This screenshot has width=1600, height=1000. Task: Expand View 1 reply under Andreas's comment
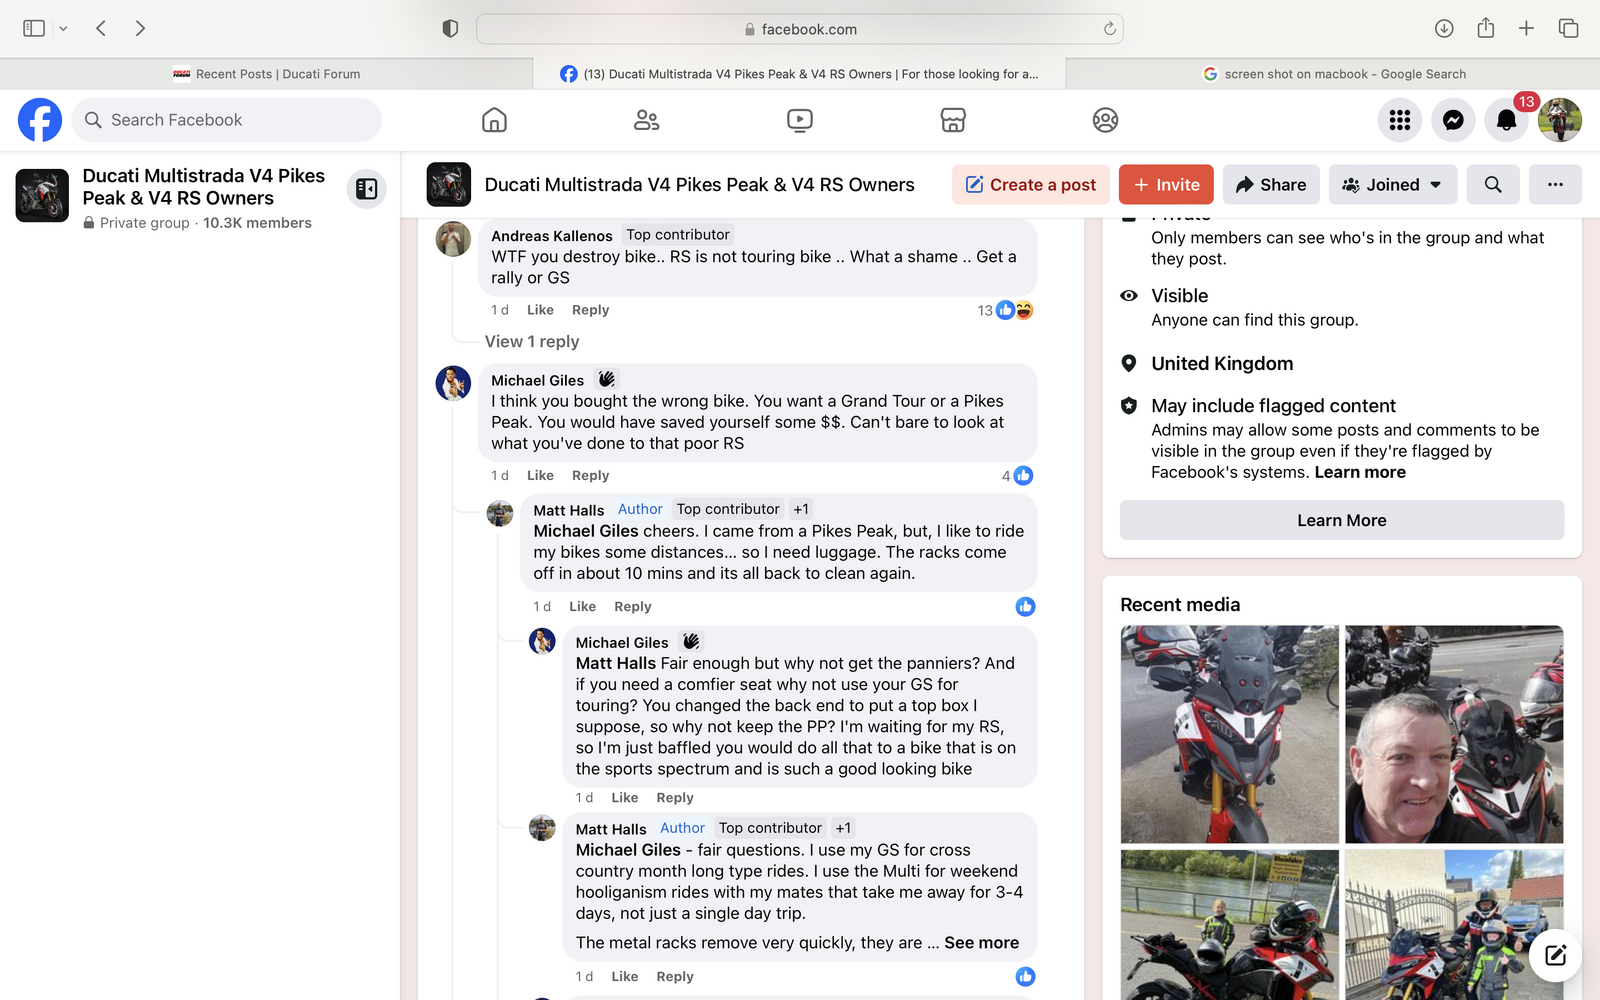click(532, 342)
